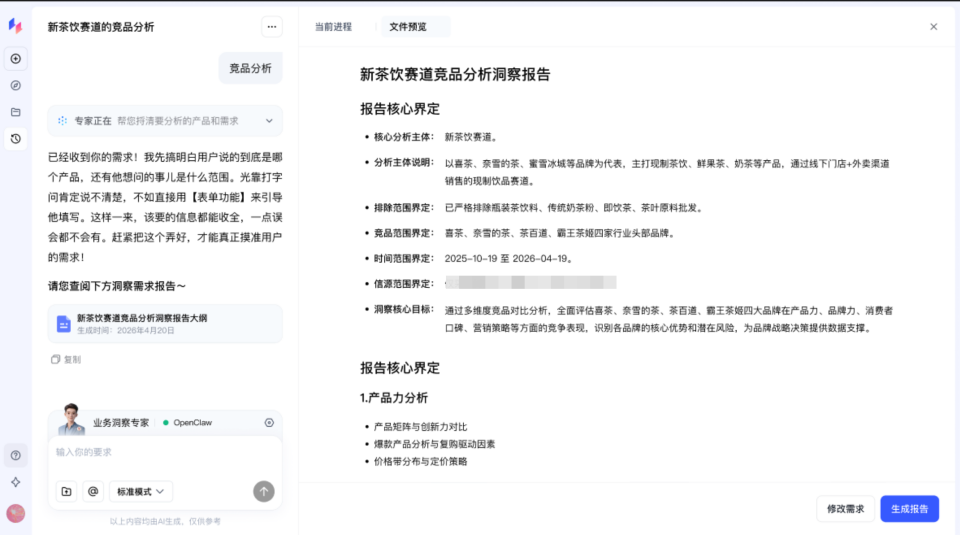
Task: Click the 以上内容均由AI生成 disclaimer text
Action: click(165, 522)
